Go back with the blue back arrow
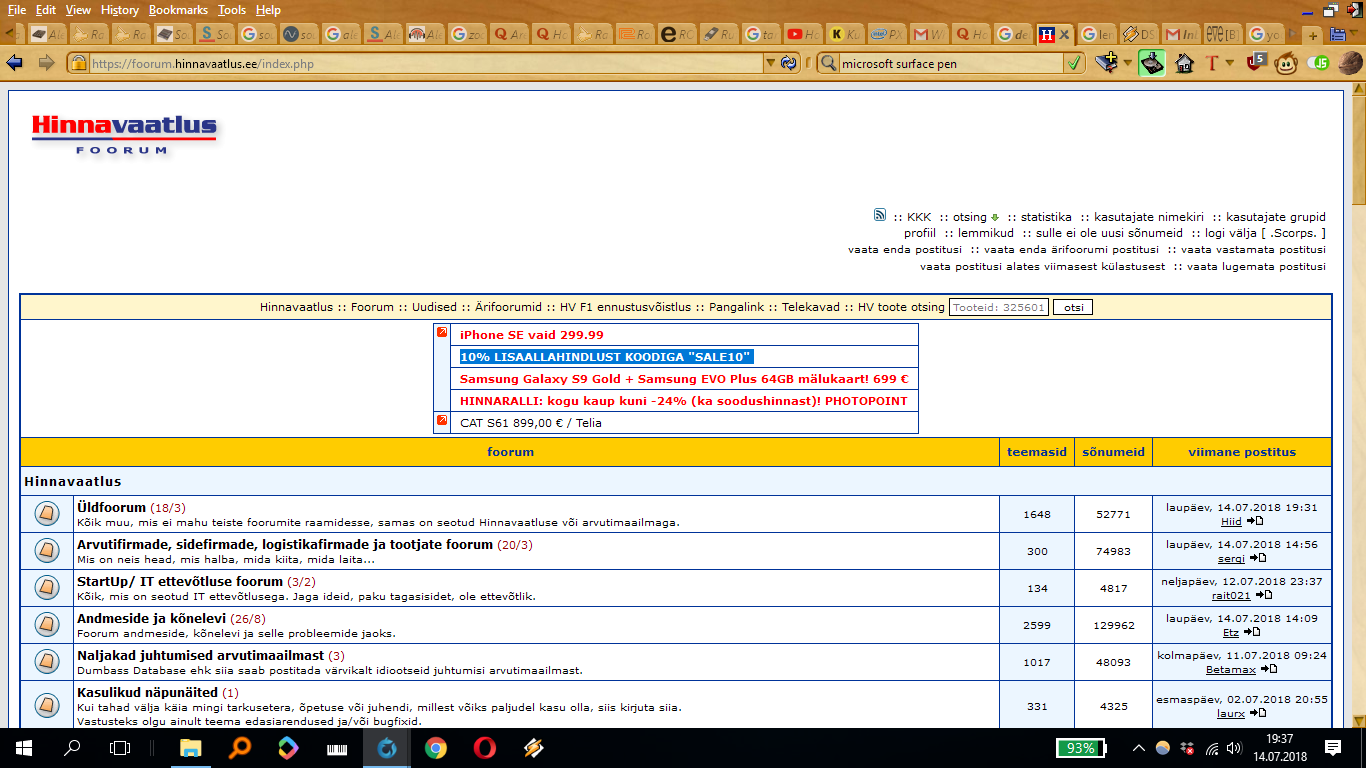This screenshot has height=768, width=1366. (14, 63)
